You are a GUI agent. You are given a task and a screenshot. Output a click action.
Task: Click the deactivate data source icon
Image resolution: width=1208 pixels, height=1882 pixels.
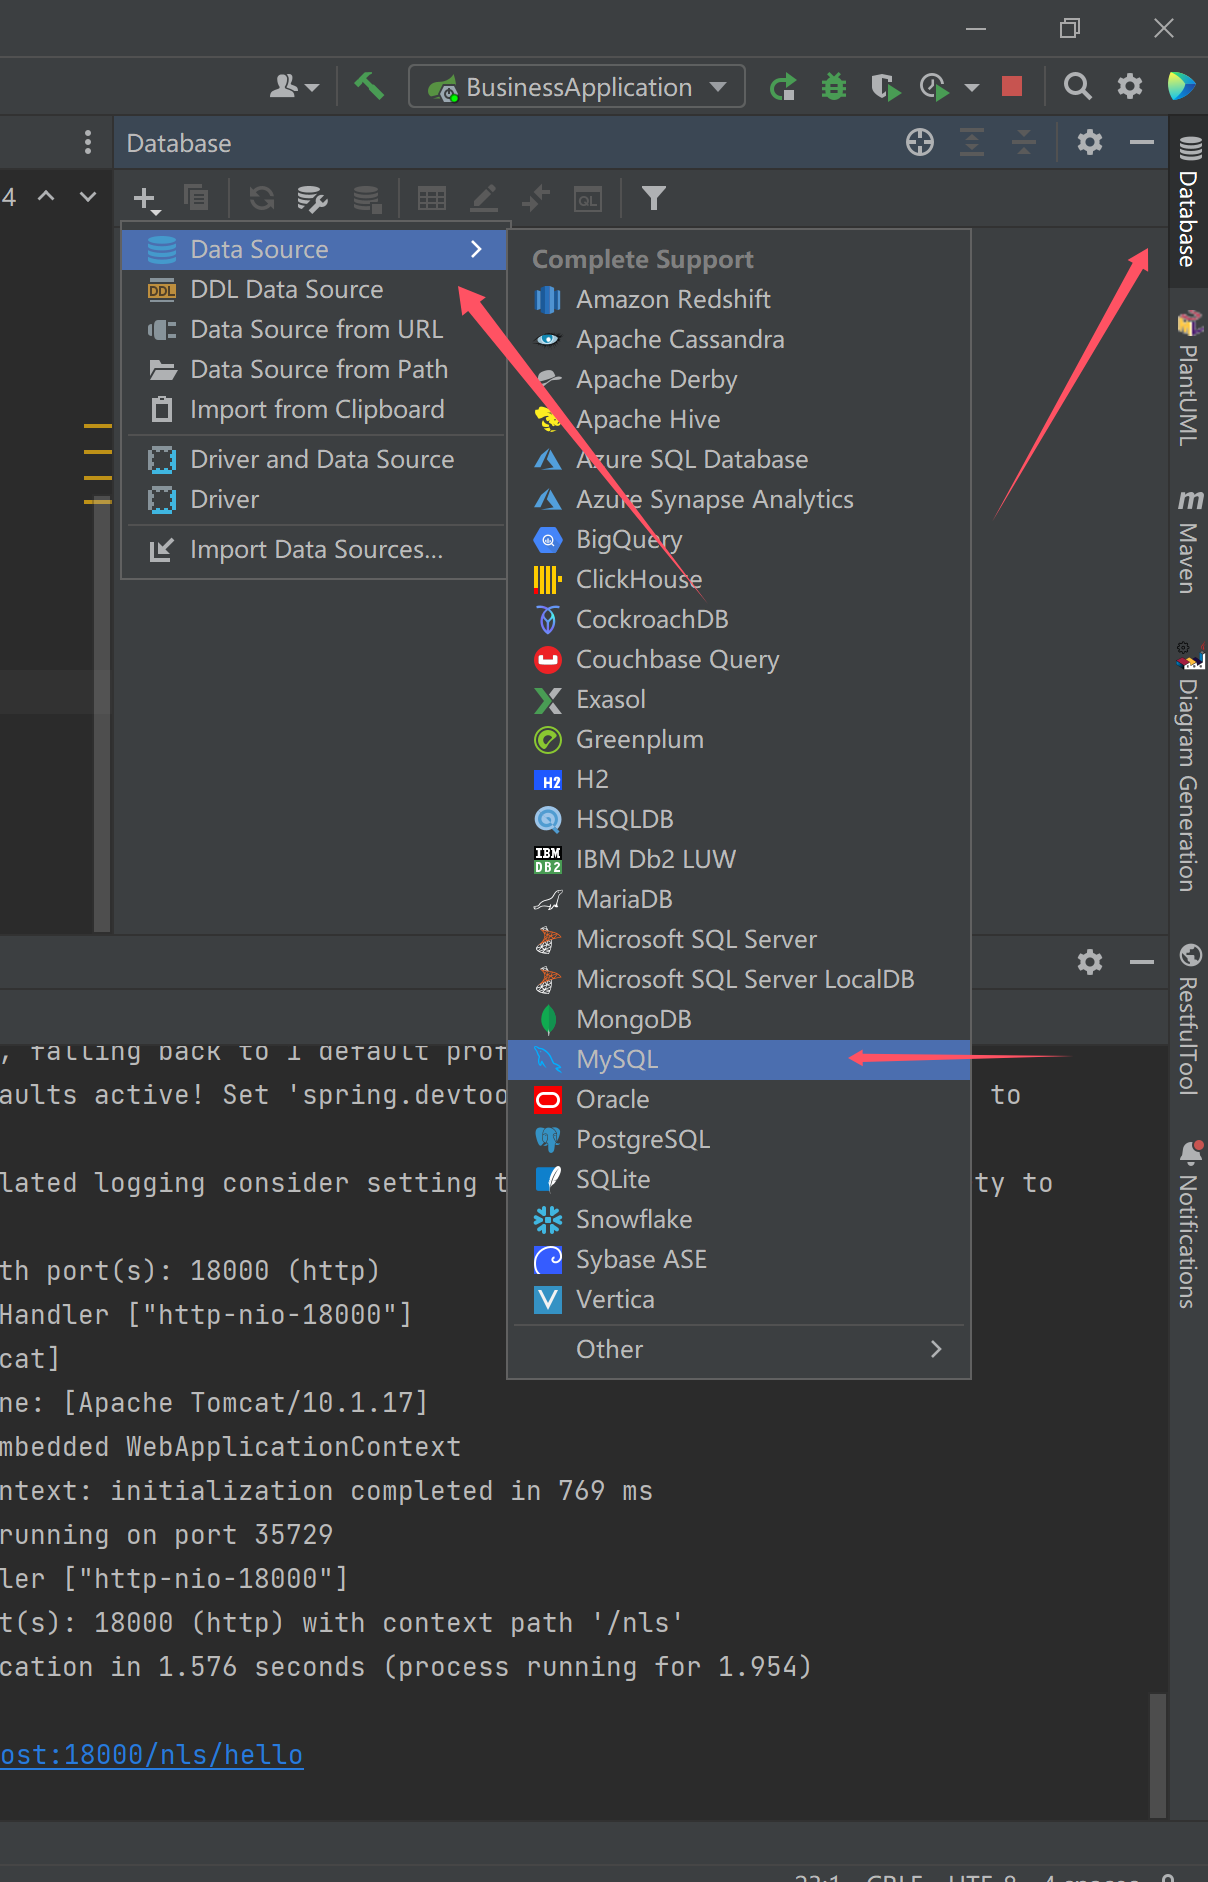point(367,199)
